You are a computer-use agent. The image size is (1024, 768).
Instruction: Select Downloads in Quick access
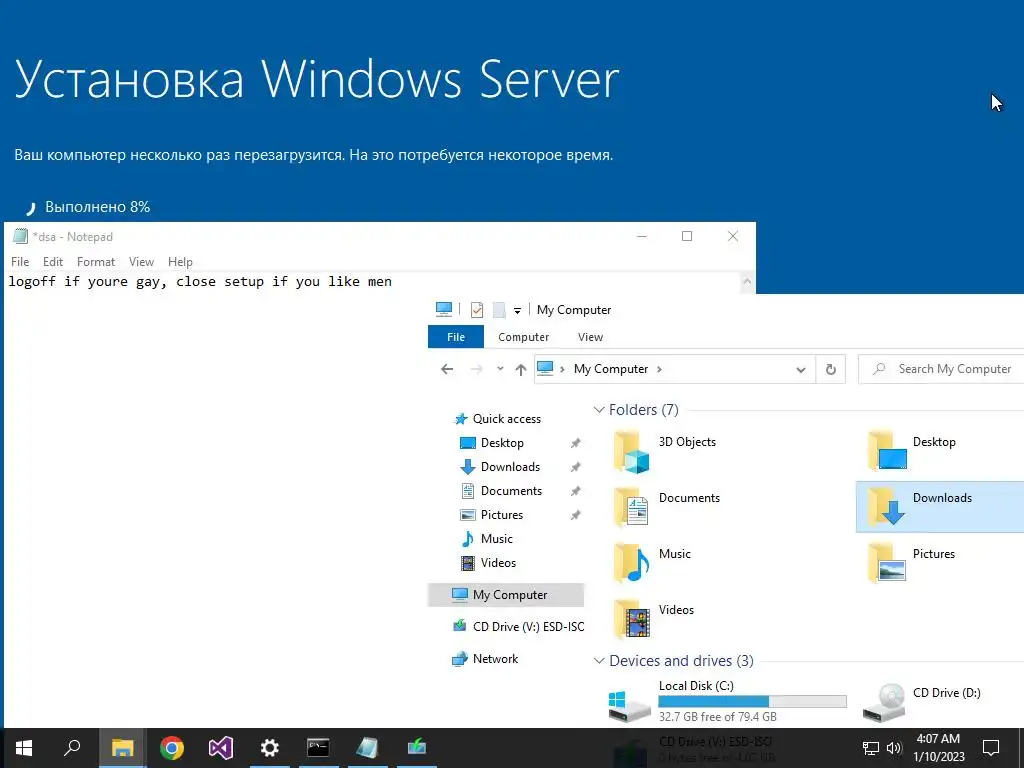(x=510, y=467)
